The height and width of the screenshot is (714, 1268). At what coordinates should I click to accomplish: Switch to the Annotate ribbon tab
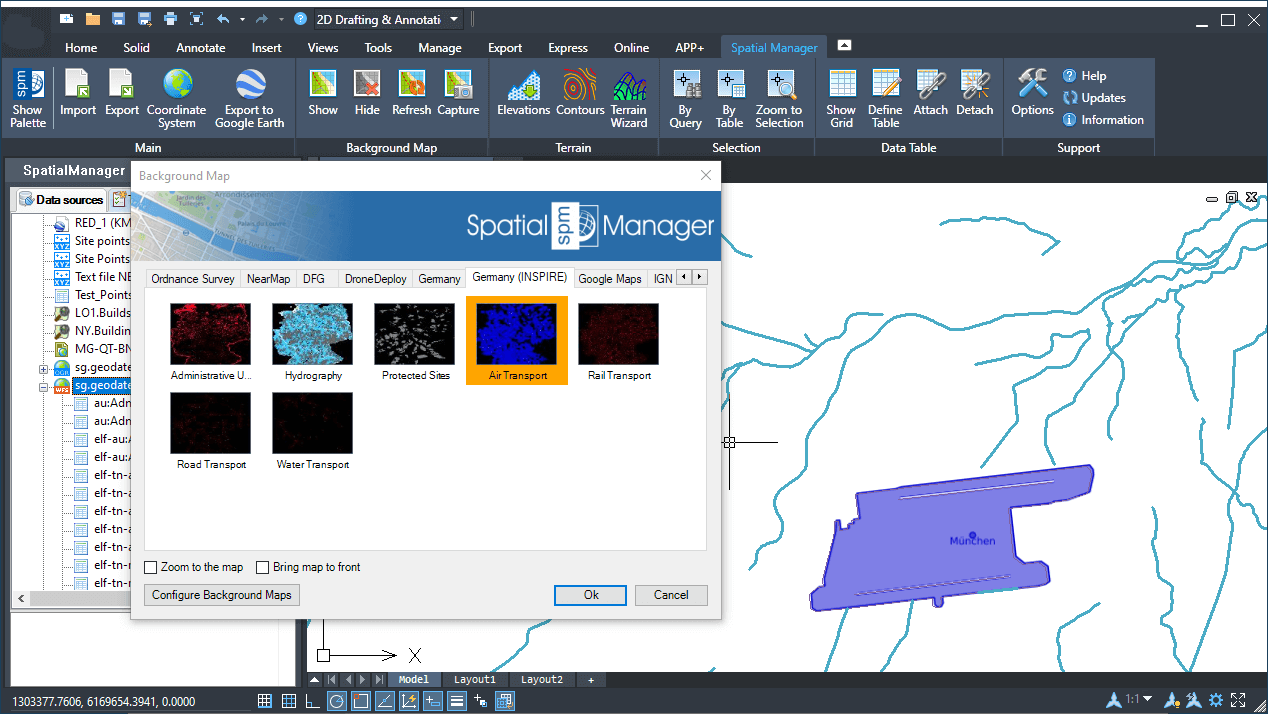[201, 47]
